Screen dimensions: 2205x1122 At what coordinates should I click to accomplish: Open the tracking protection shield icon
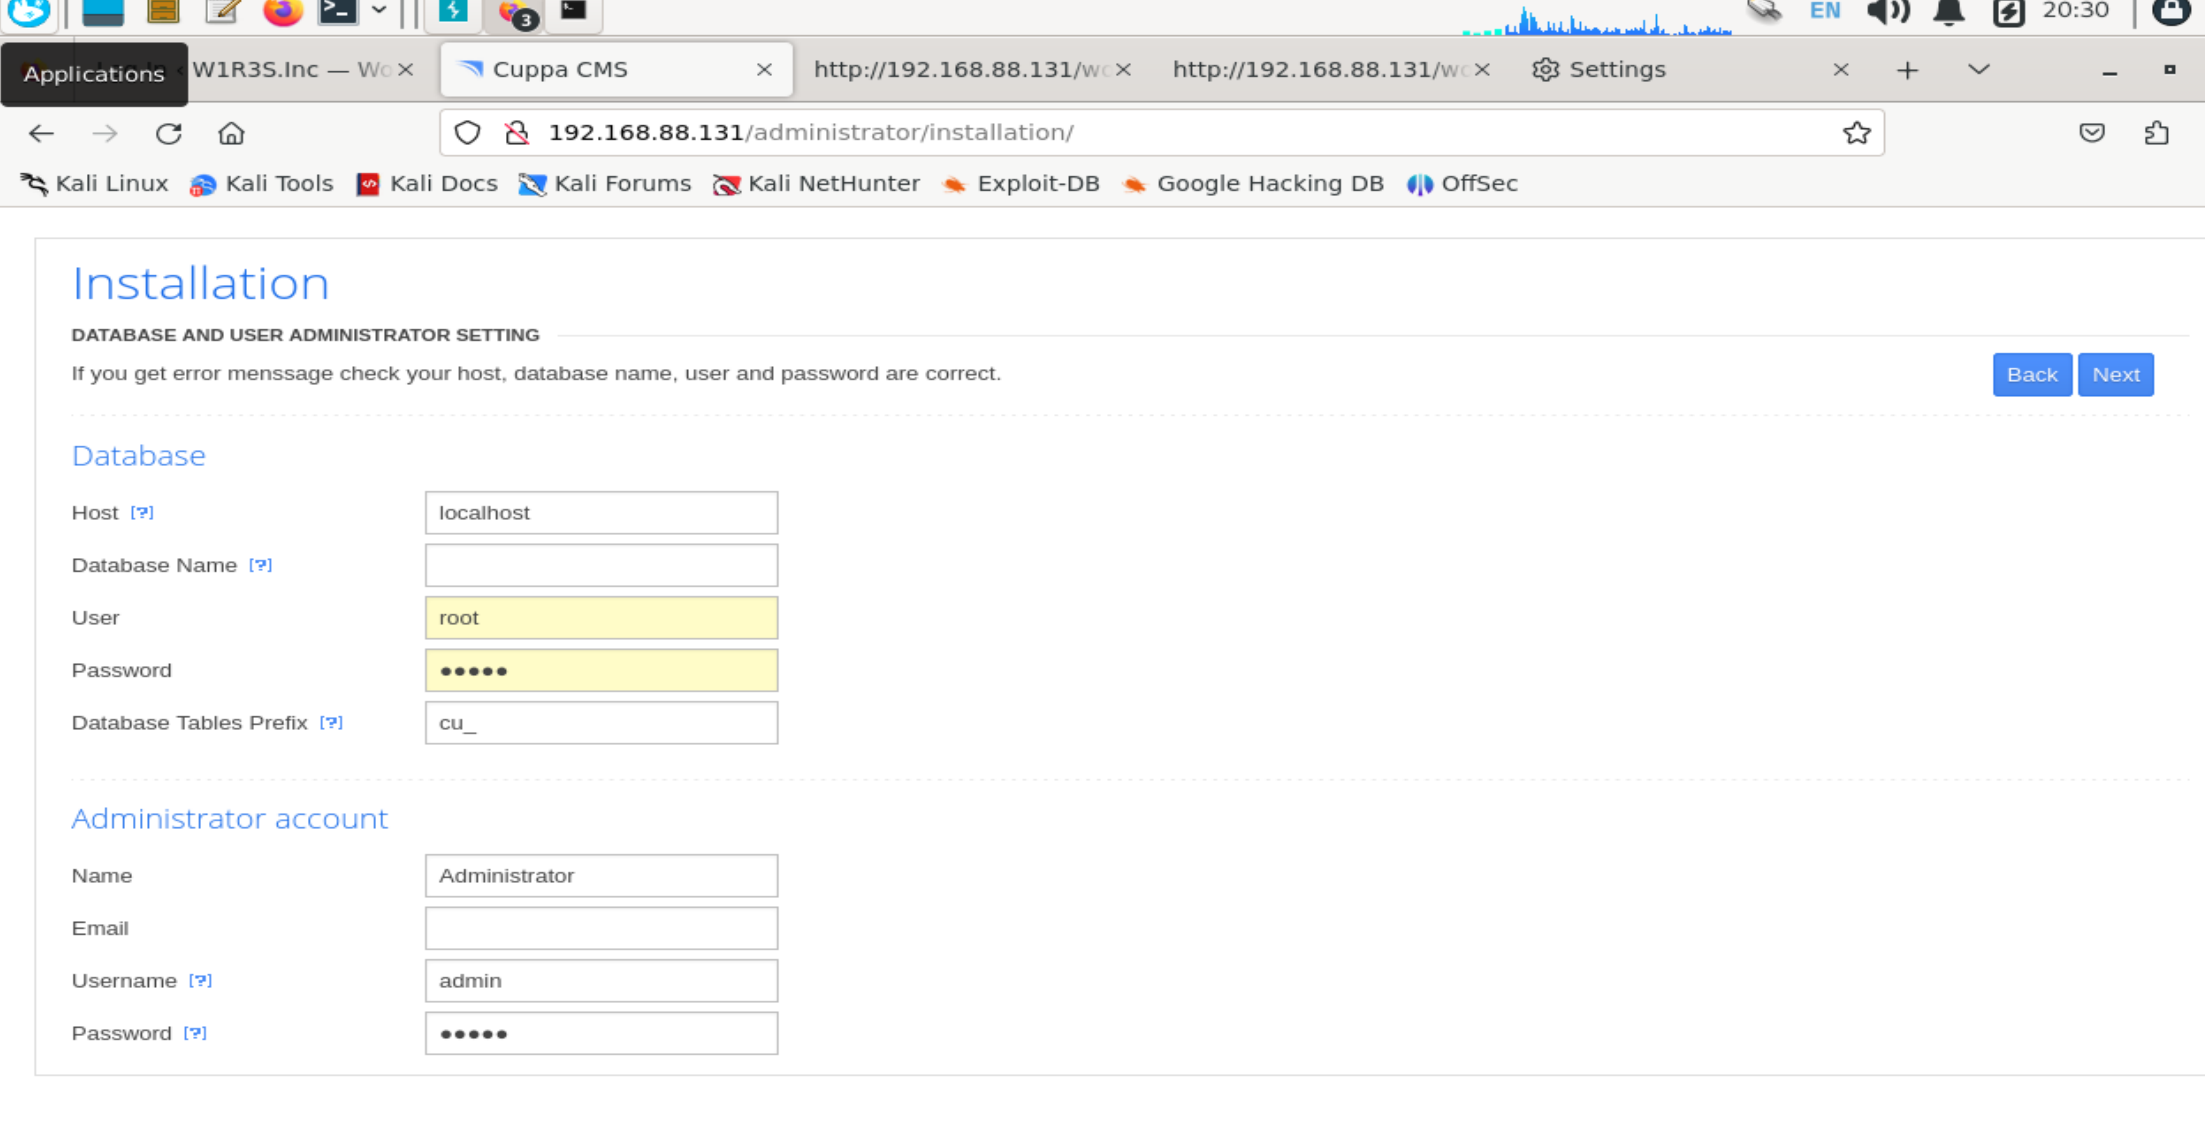click(x=467, y=133)
